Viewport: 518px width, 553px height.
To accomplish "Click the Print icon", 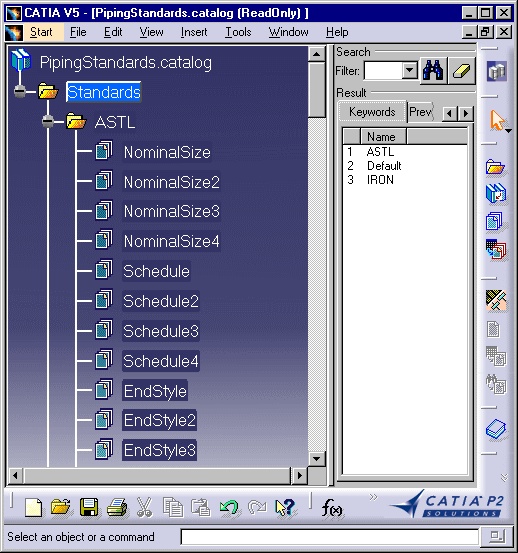I will coord(117,507).
